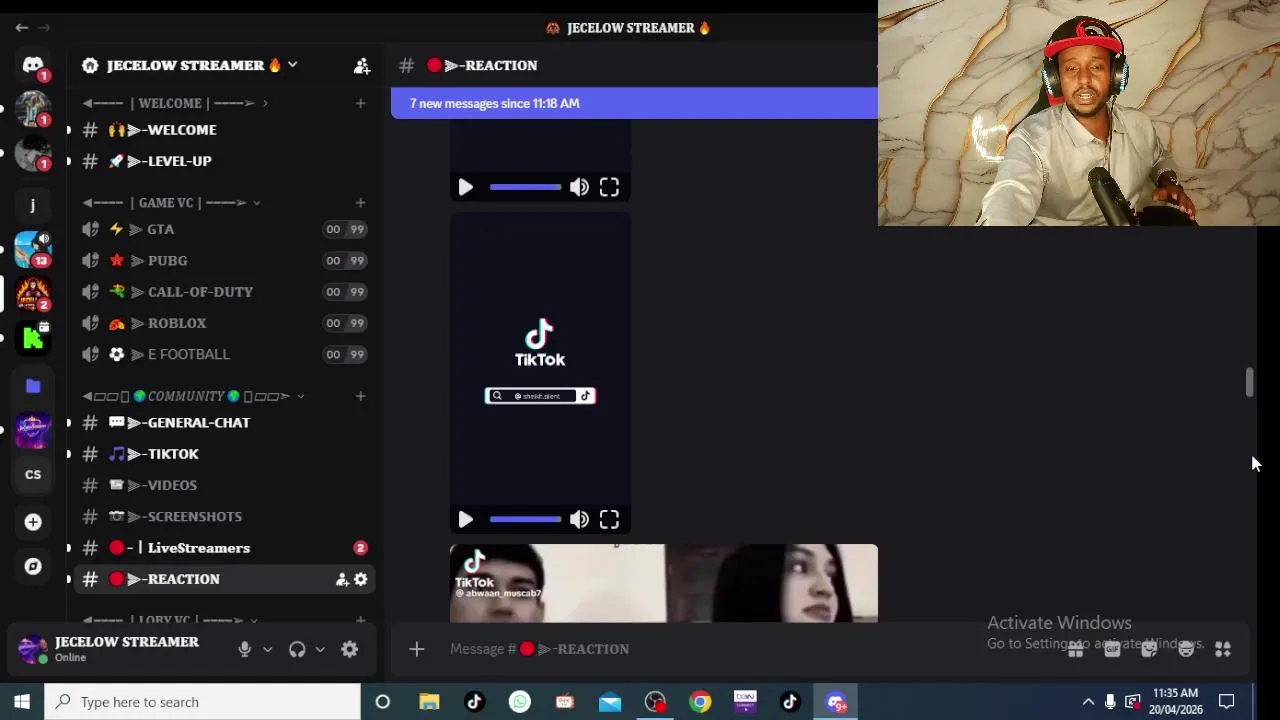Open Mail app from taskbar
The width and height of the screenshot is (1280, 720).
tap(610, 702)
